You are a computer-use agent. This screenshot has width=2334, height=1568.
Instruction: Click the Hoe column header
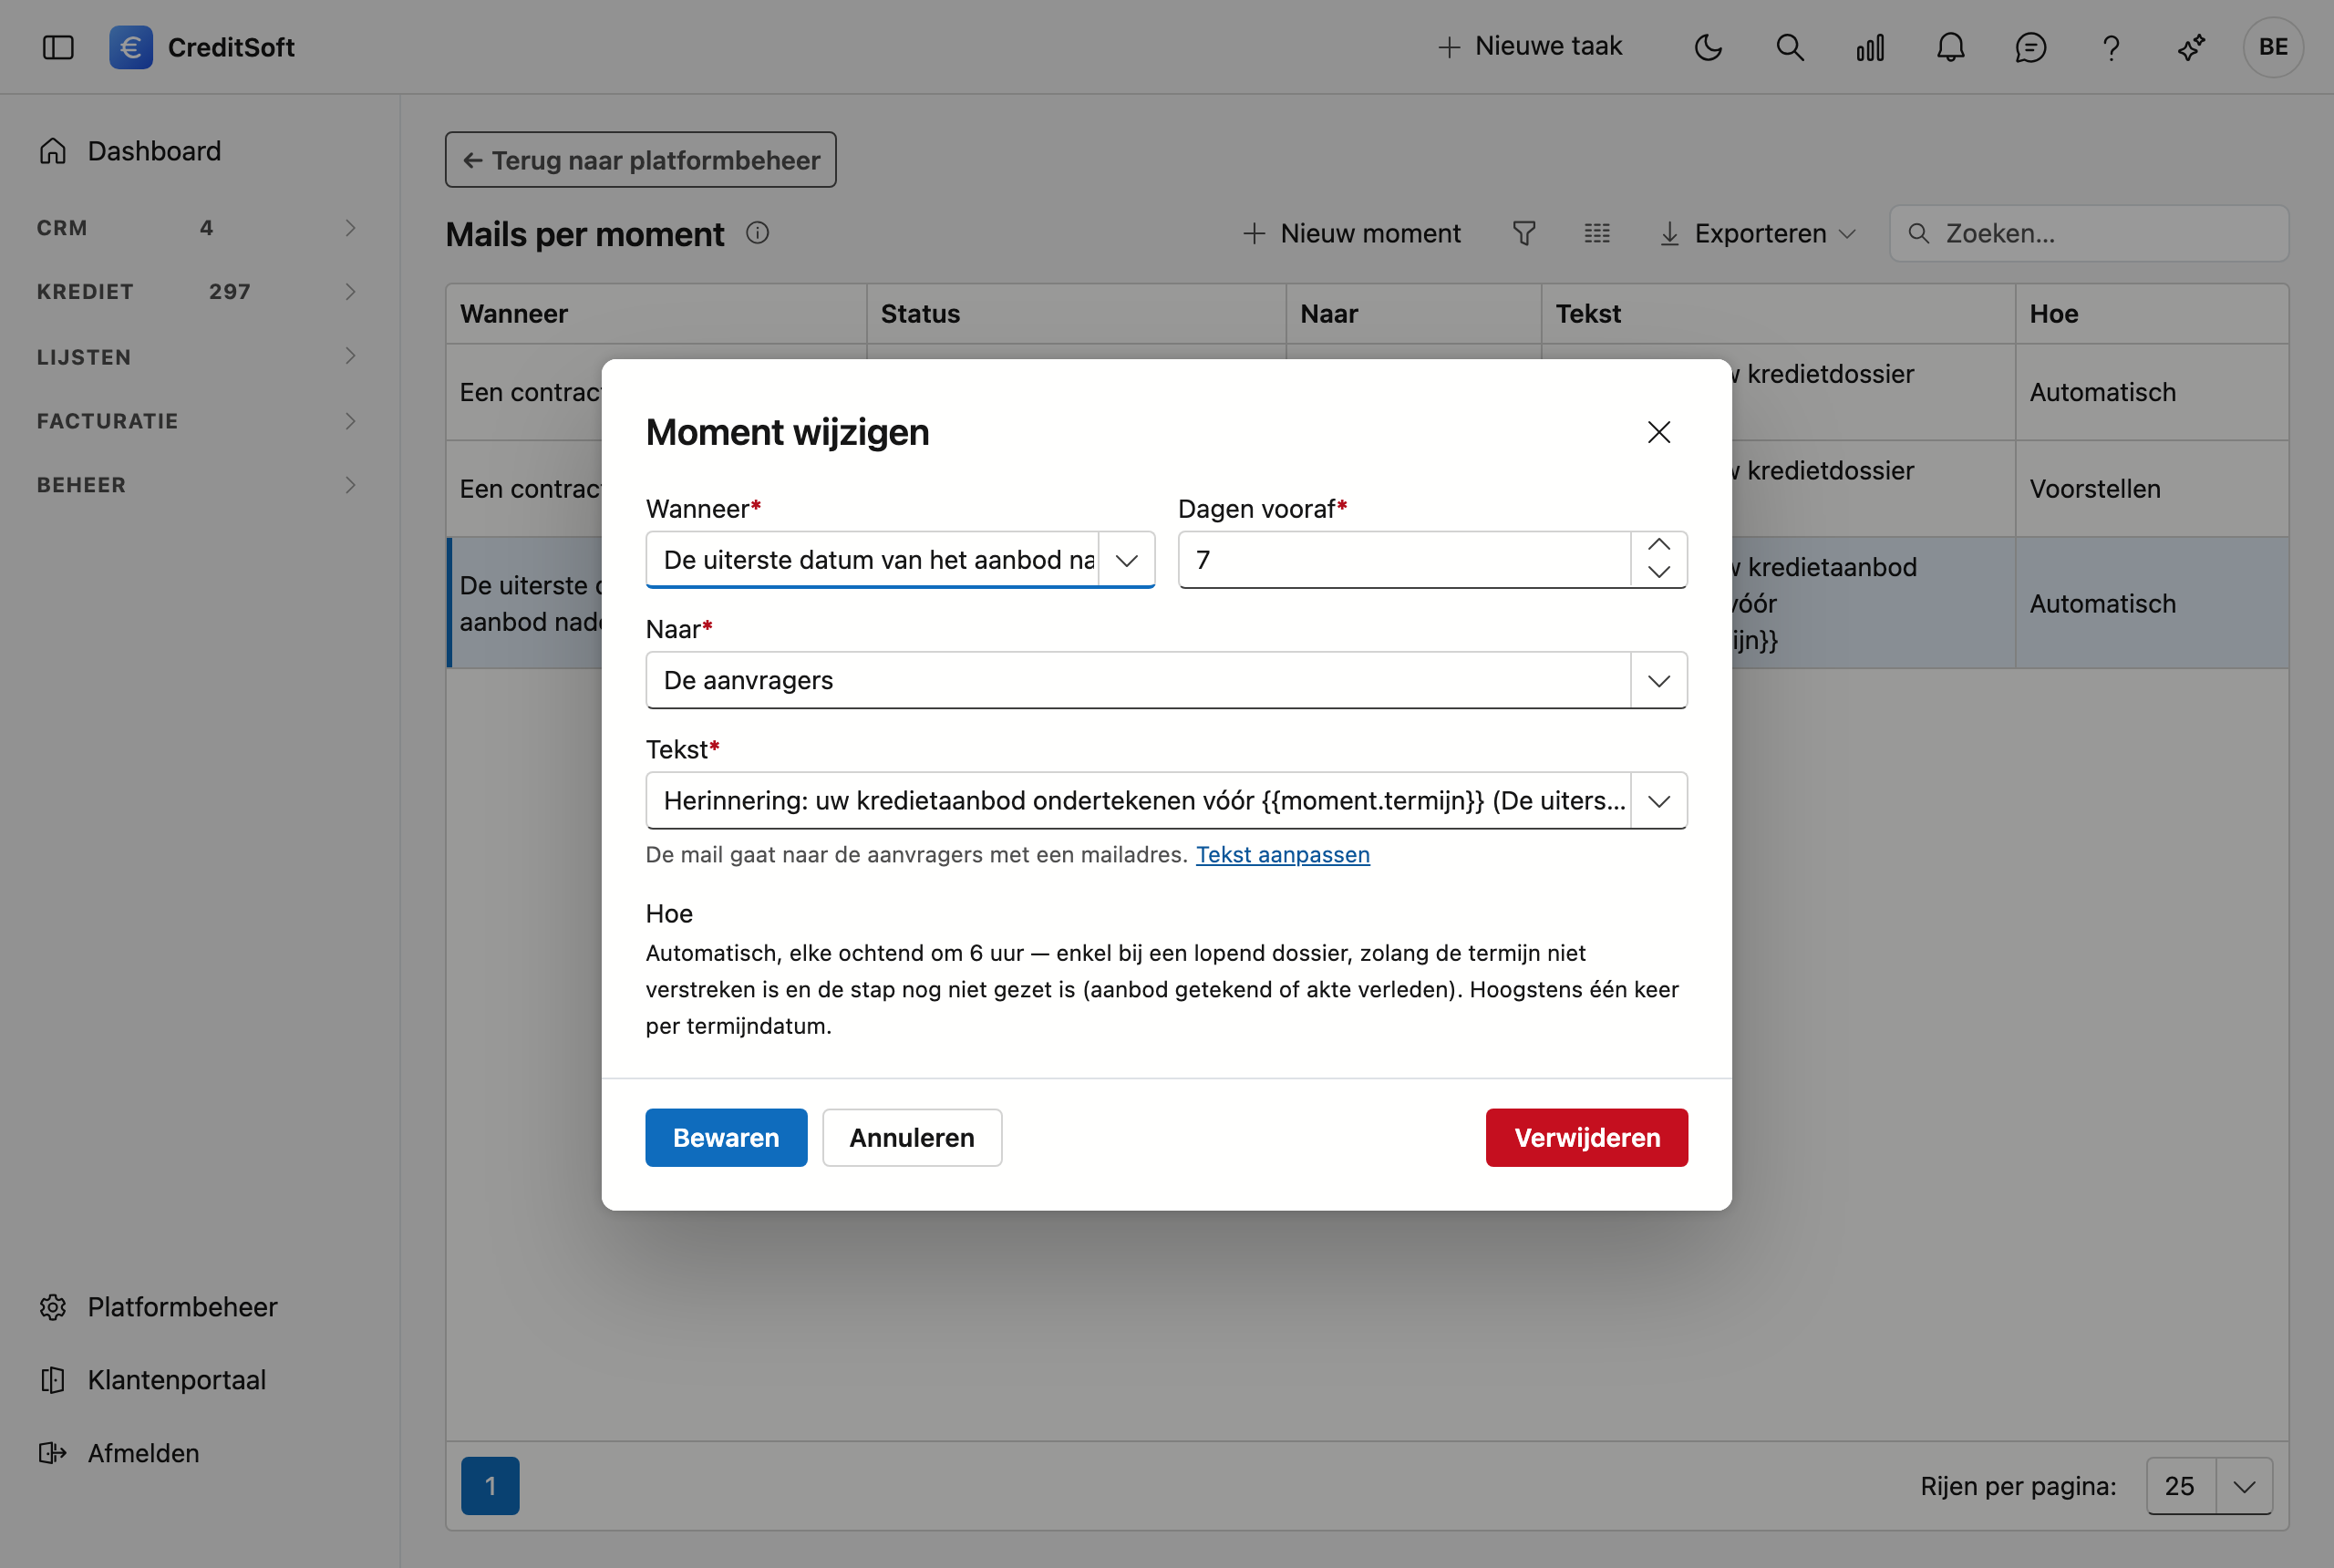[x=2152, y=314]
